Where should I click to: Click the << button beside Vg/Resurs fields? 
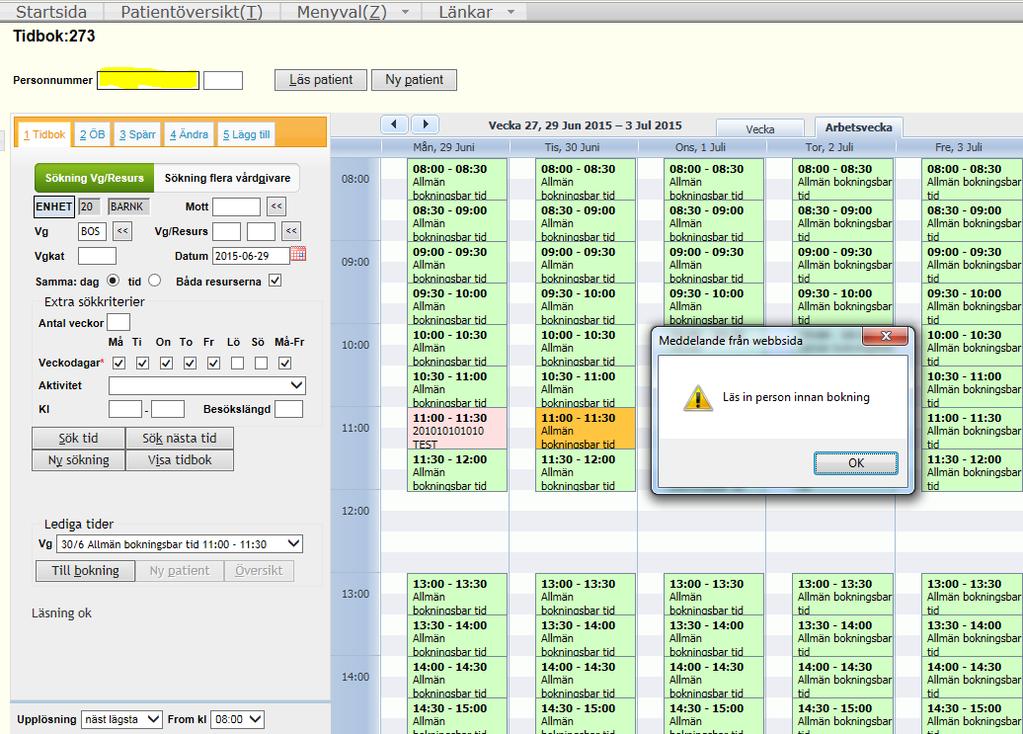(291, 231)
